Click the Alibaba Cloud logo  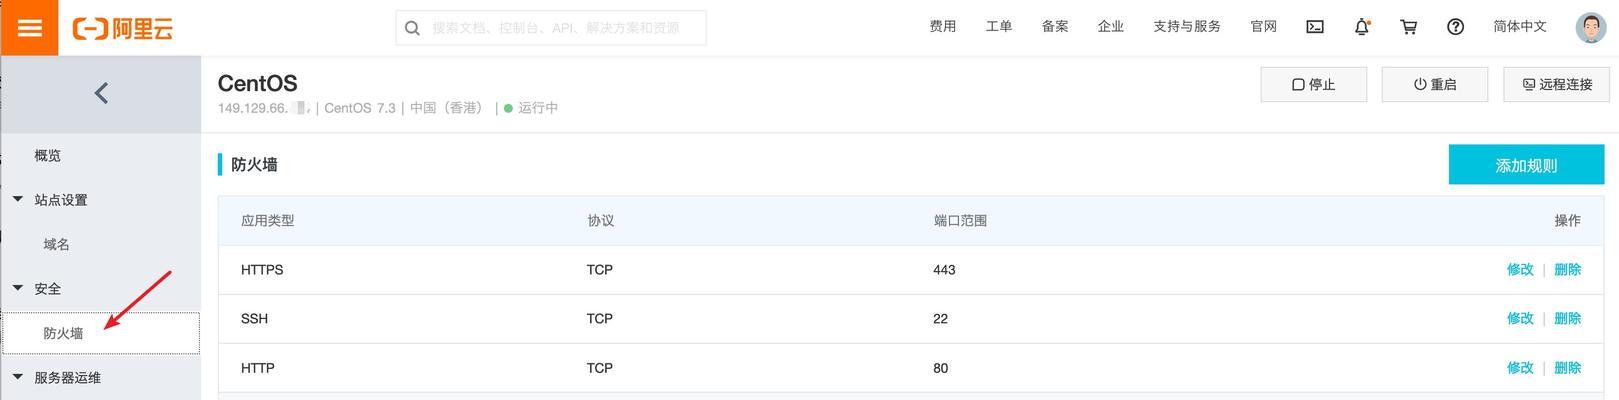tap(123, 28)
